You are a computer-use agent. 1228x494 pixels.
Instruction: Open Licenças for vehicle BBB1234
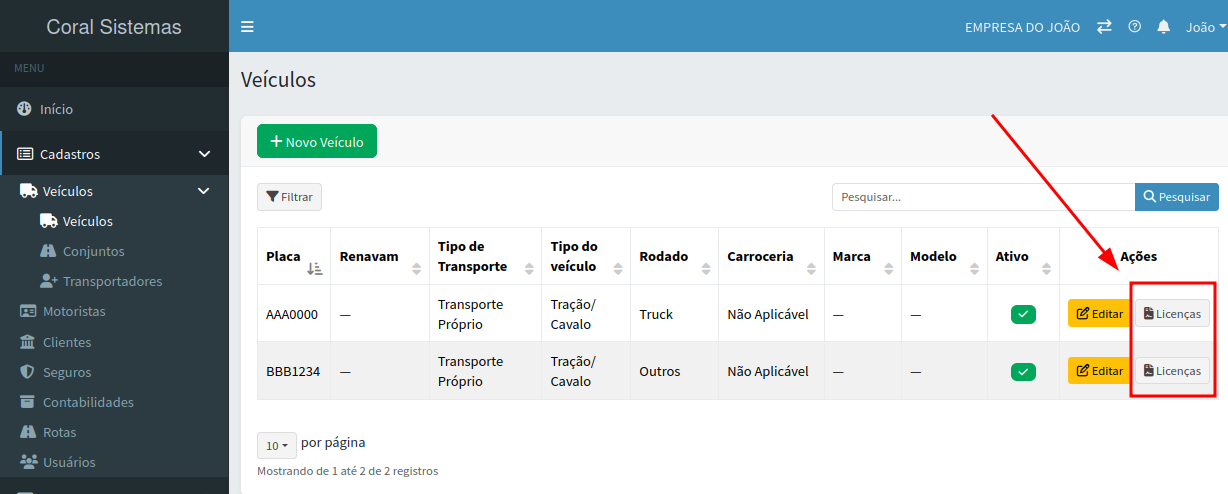pos(1171,371)
